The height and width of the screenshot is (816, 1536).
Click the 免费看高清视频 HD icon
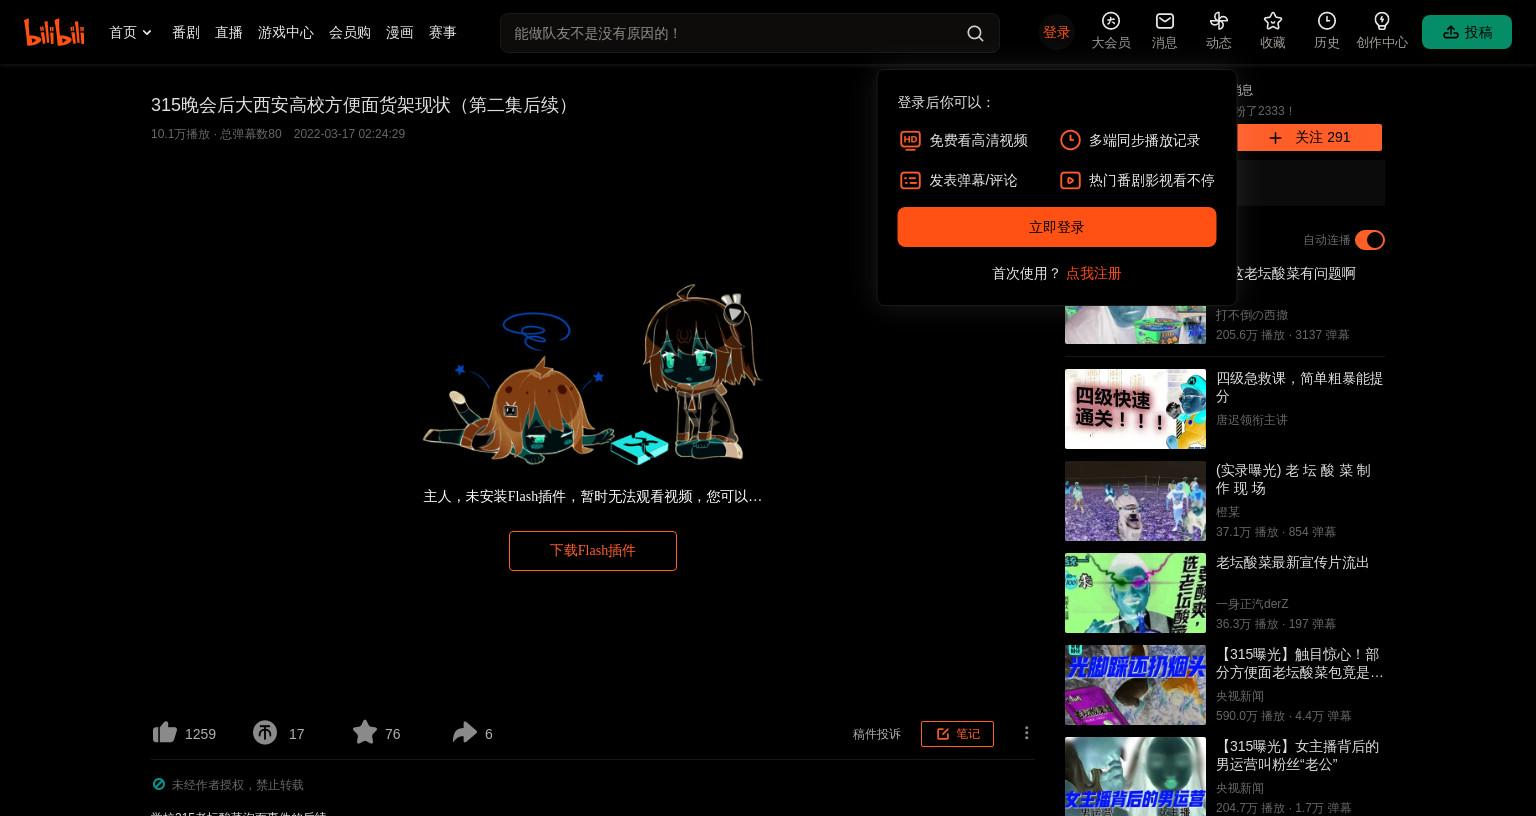click(x=910, y=141)
